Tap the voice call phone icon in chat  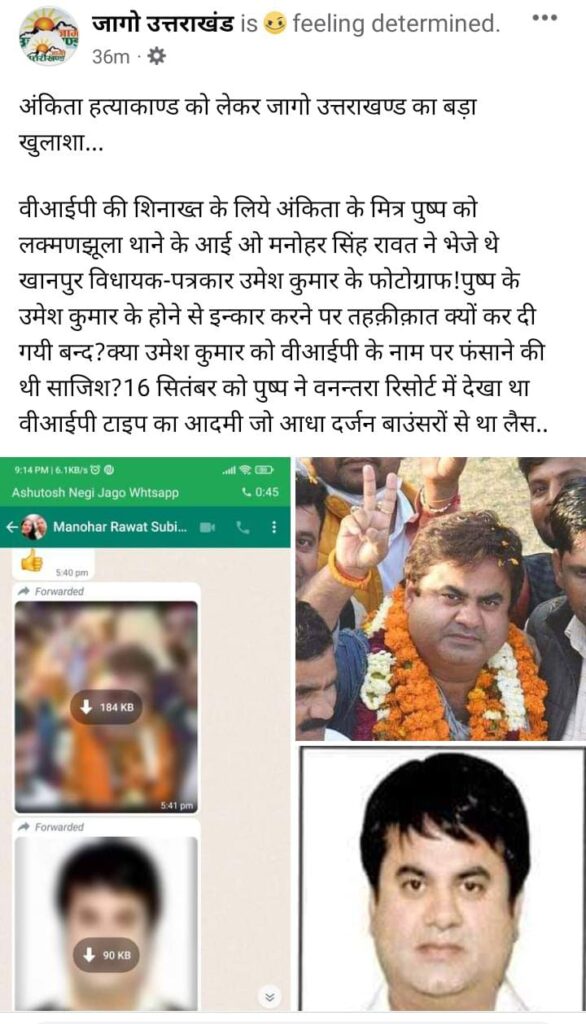click(x=243, y=526)
